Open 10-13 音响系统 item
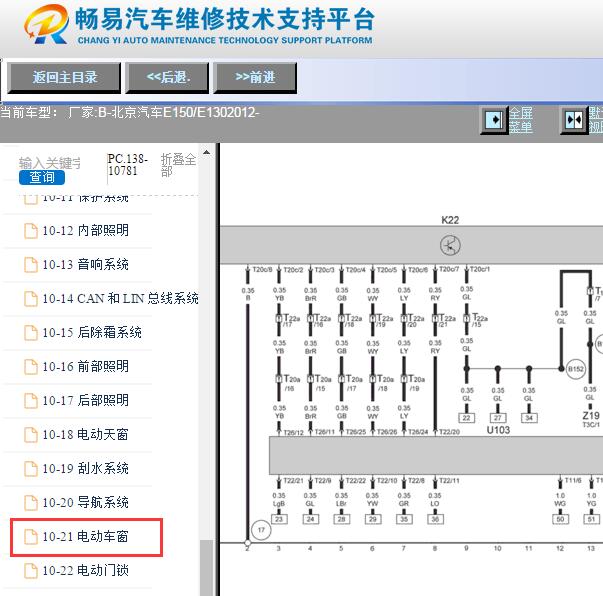The image size is (603, 596). 85,265
